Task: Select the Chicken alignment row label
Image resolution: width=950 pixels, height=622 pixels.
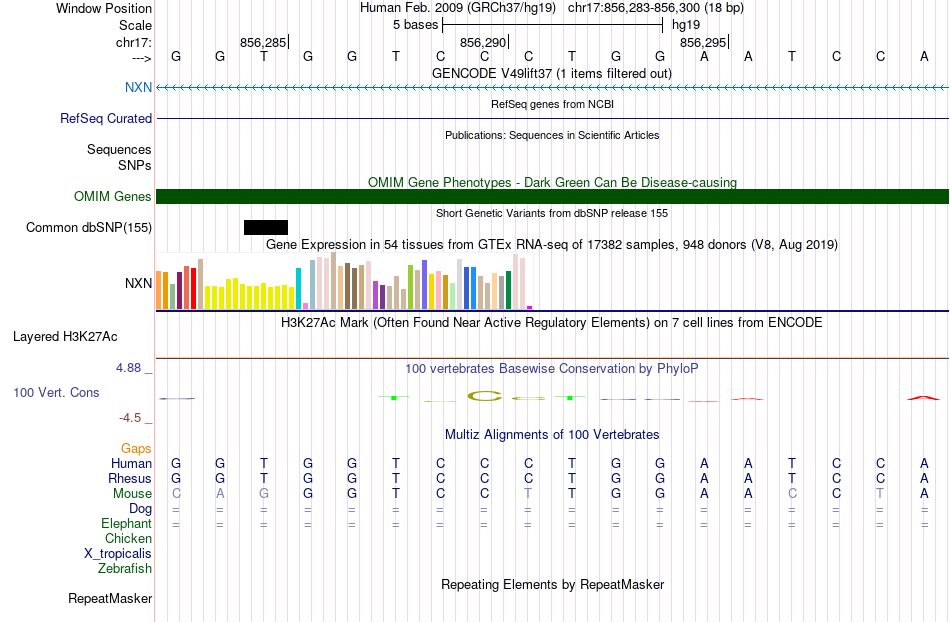Action: tap(128, 538)
